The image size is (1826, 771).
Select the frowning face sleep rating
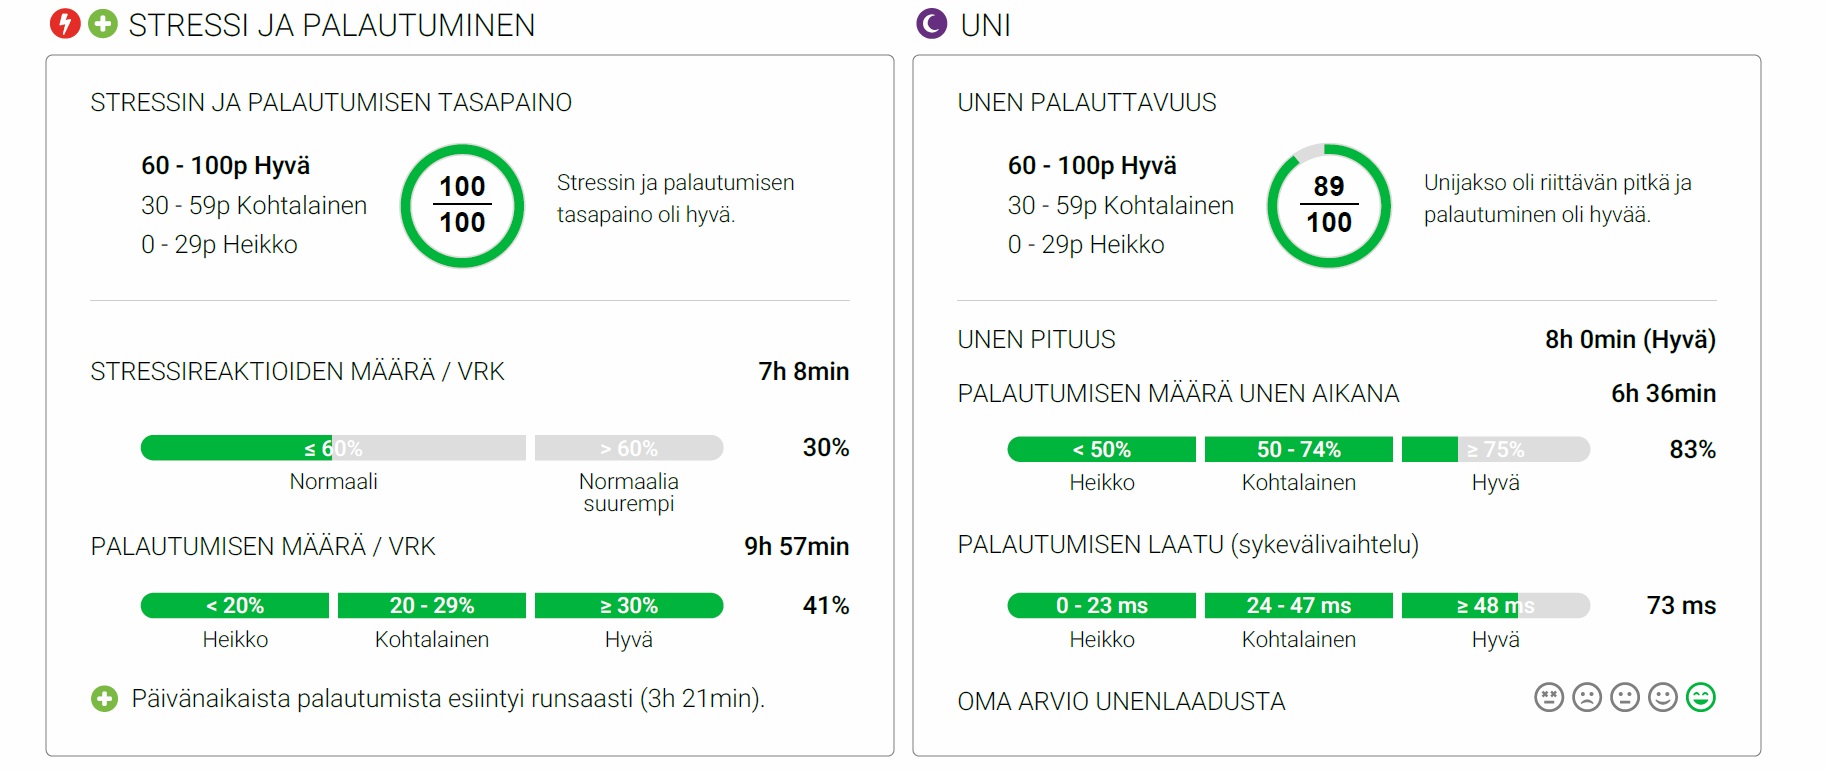pos(1587,697)
